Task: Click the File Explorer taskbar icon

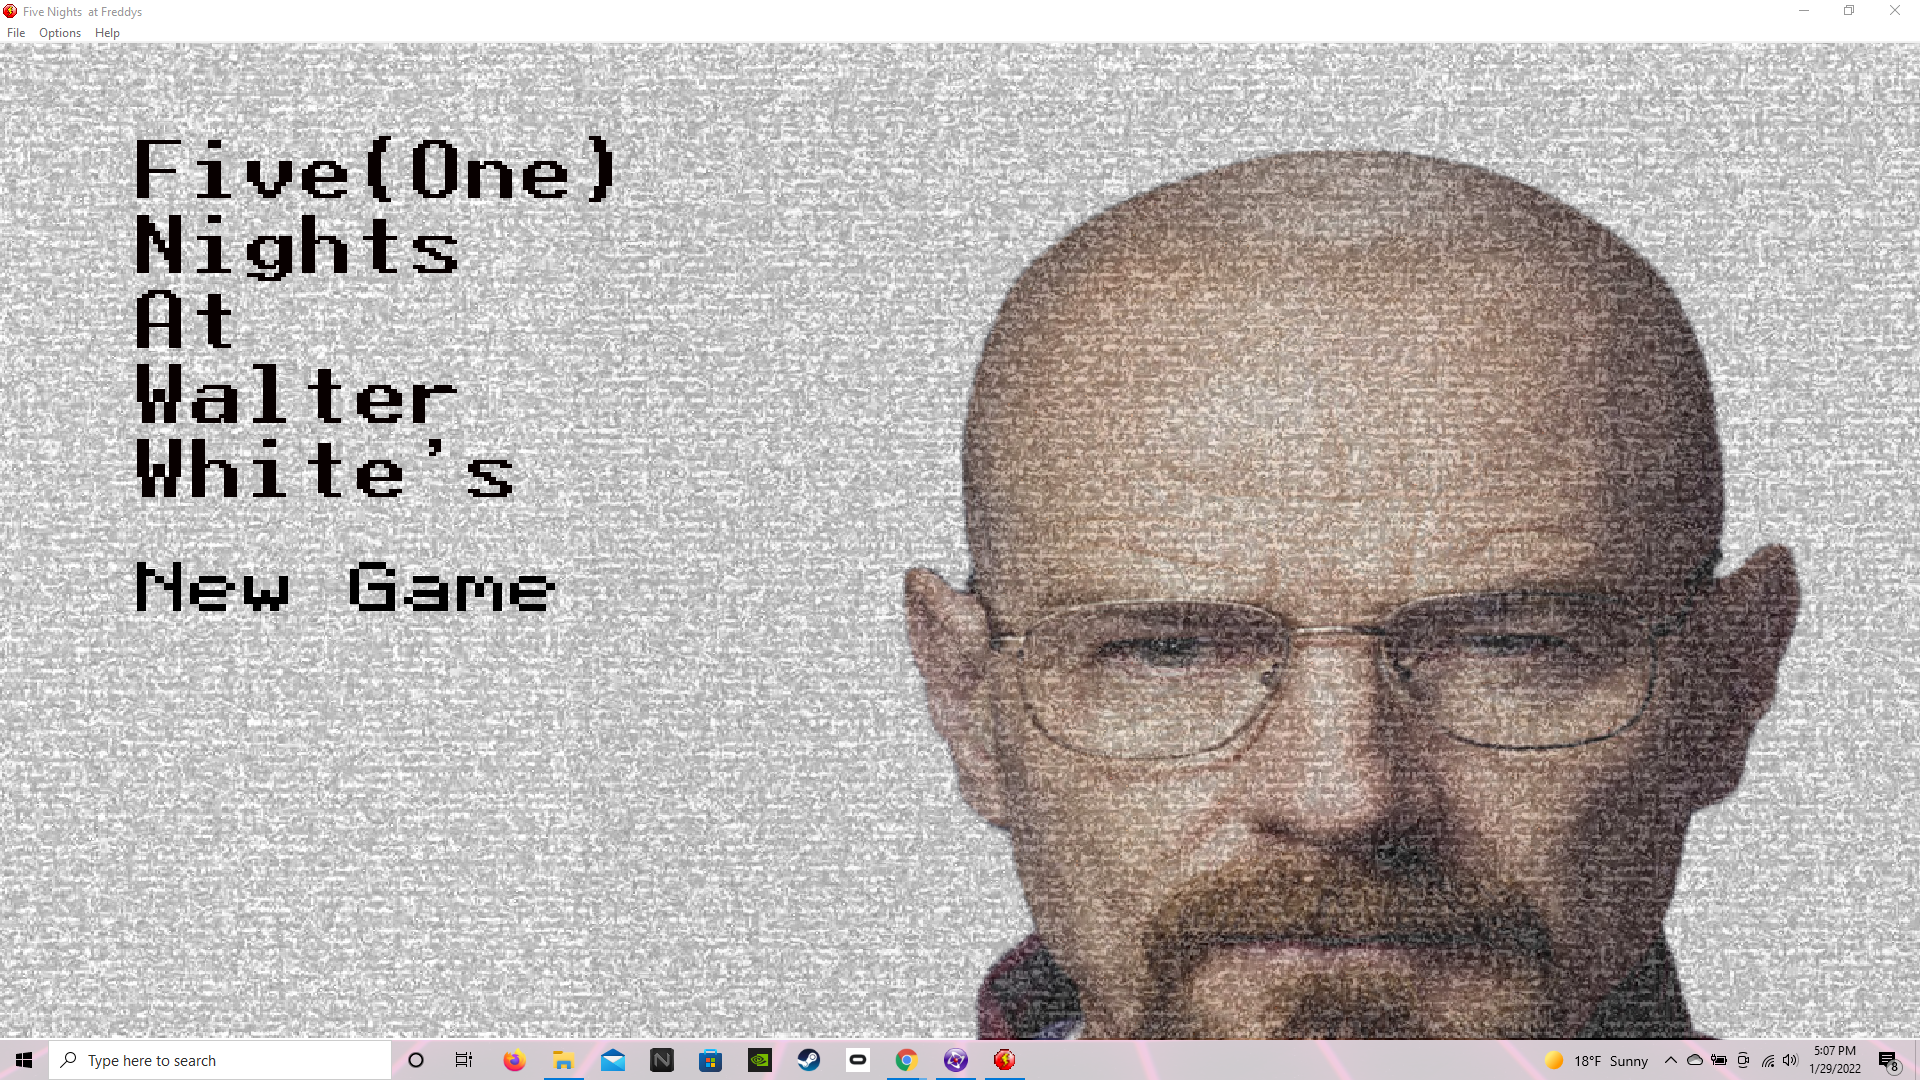Action: [563, 1060]
